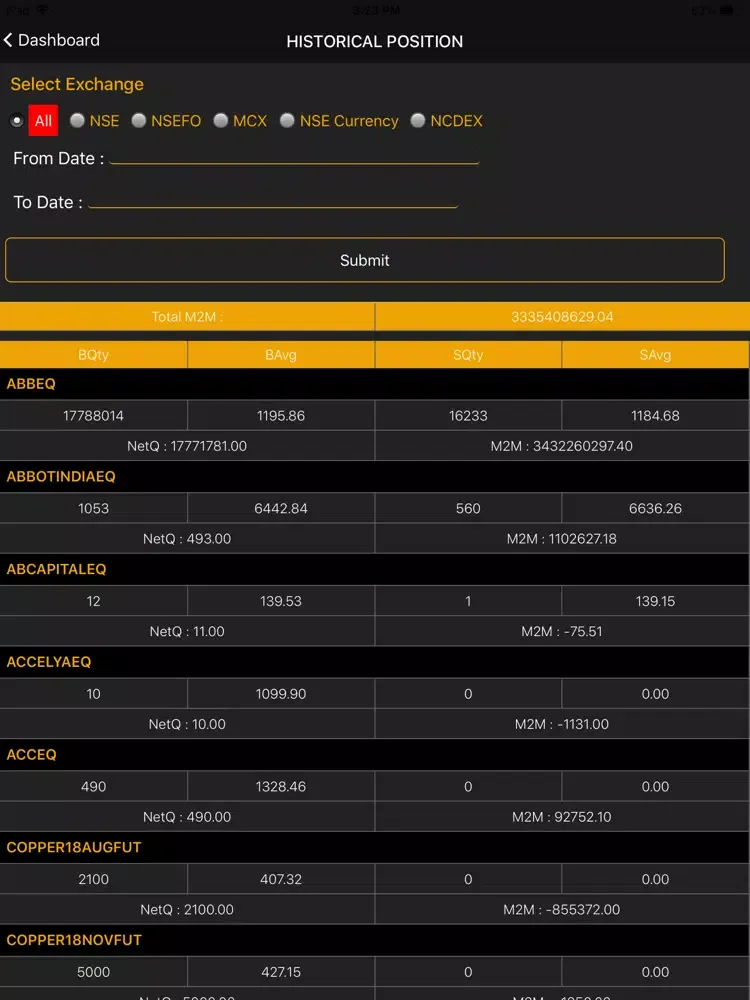This screenshot has height=1000, width=750.
Task: Click sell average 139.15
Action: point(656,601)
